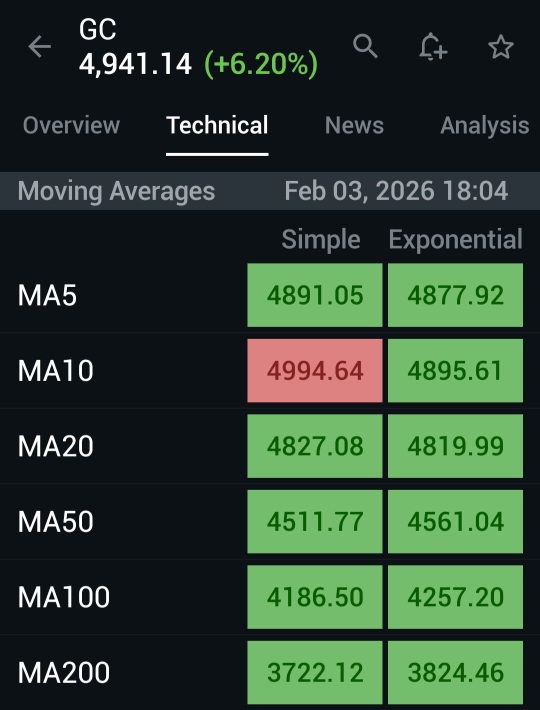Viewport: 540px width, 710px height.
Task: Tap the MA200 row label
Action: (64, 672)
